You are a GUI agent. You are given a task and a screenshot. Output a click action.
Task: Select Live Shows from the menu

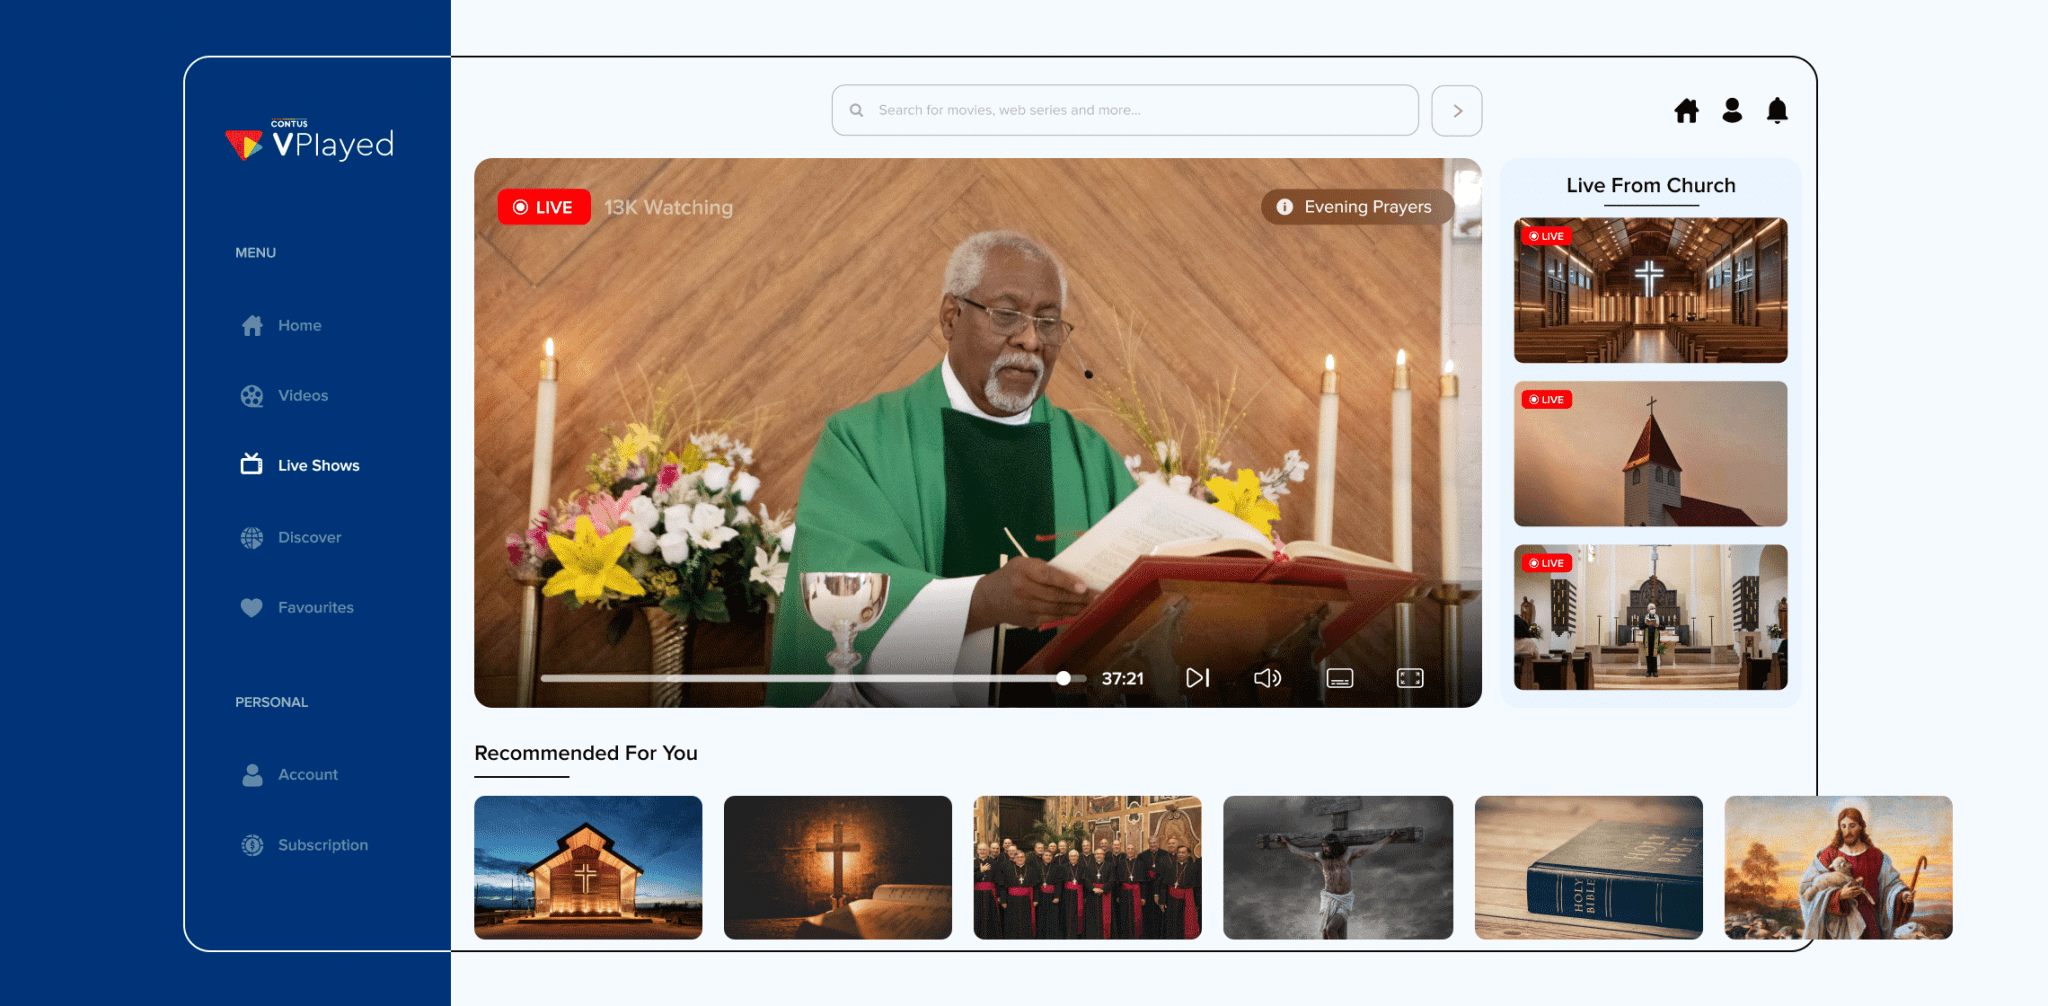click(x=318, y=464)
